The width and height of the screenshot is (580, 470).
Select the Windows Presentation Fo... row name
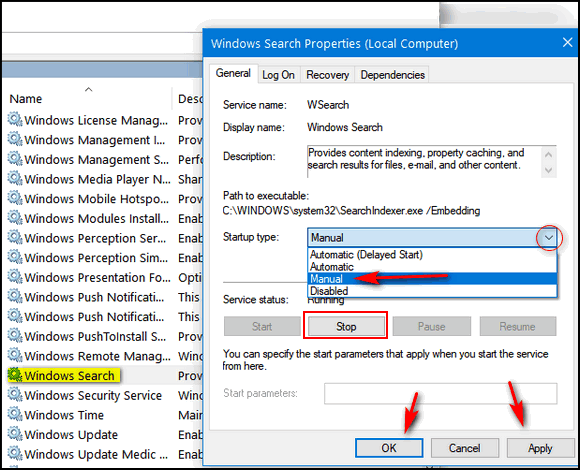[x=97, y=278]
